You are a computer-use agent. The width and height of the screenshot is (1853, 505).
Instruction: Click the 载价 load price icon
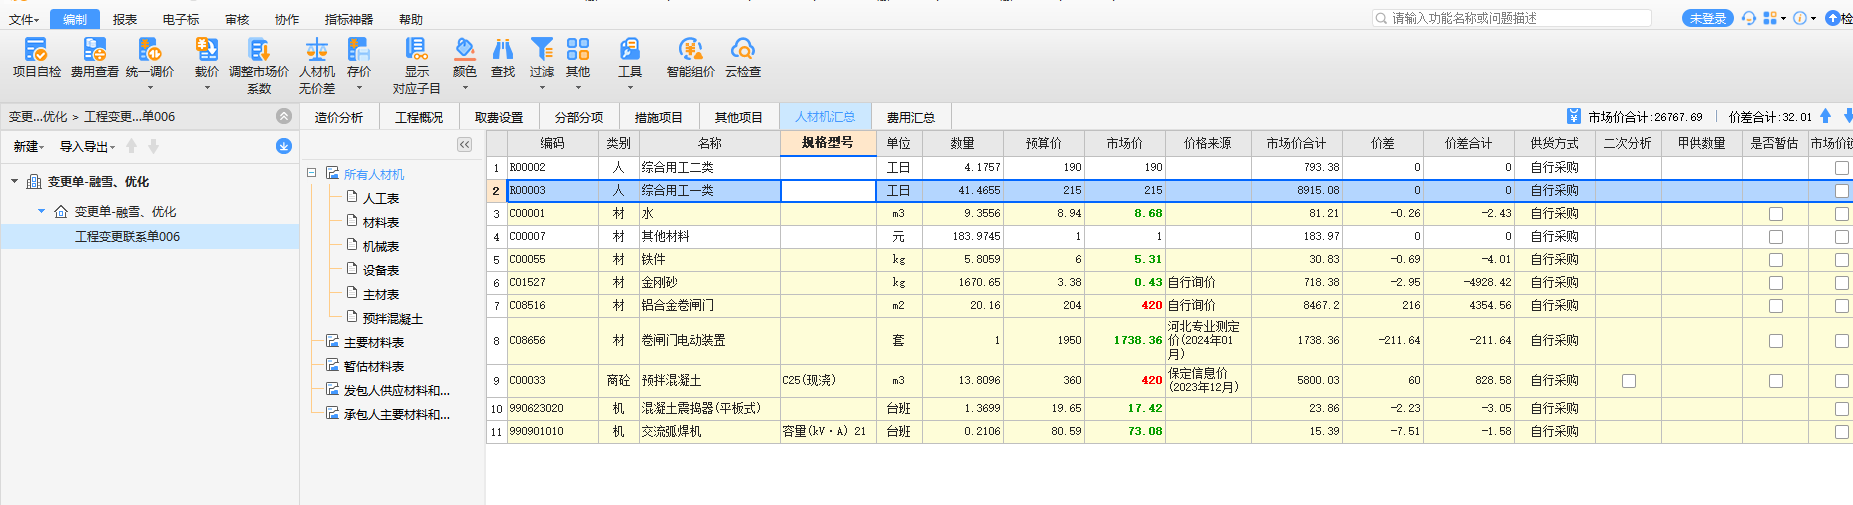click(206, 49)
